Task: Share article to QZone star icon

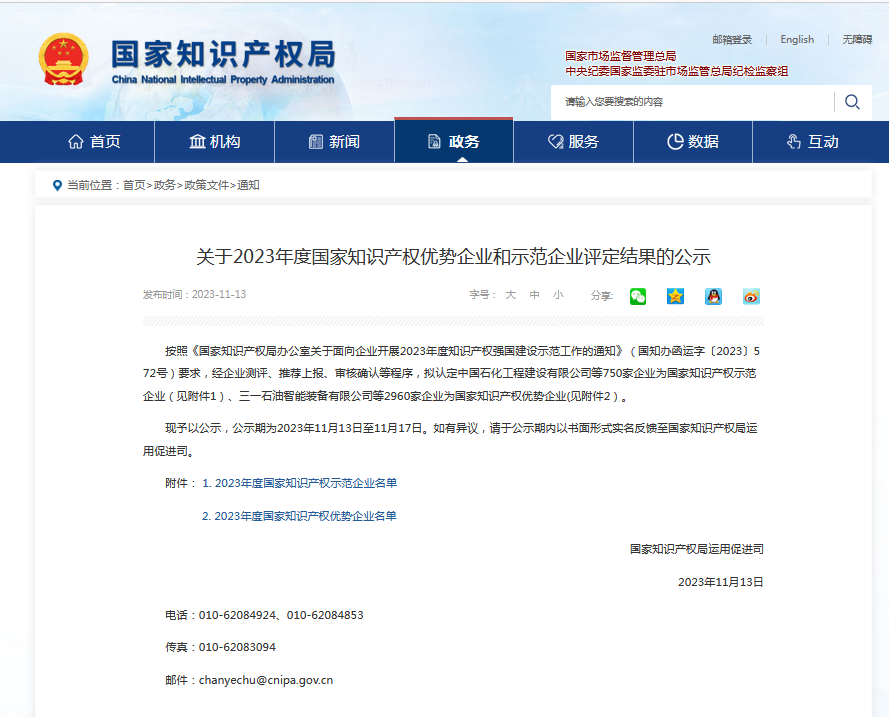Action: 675,296
